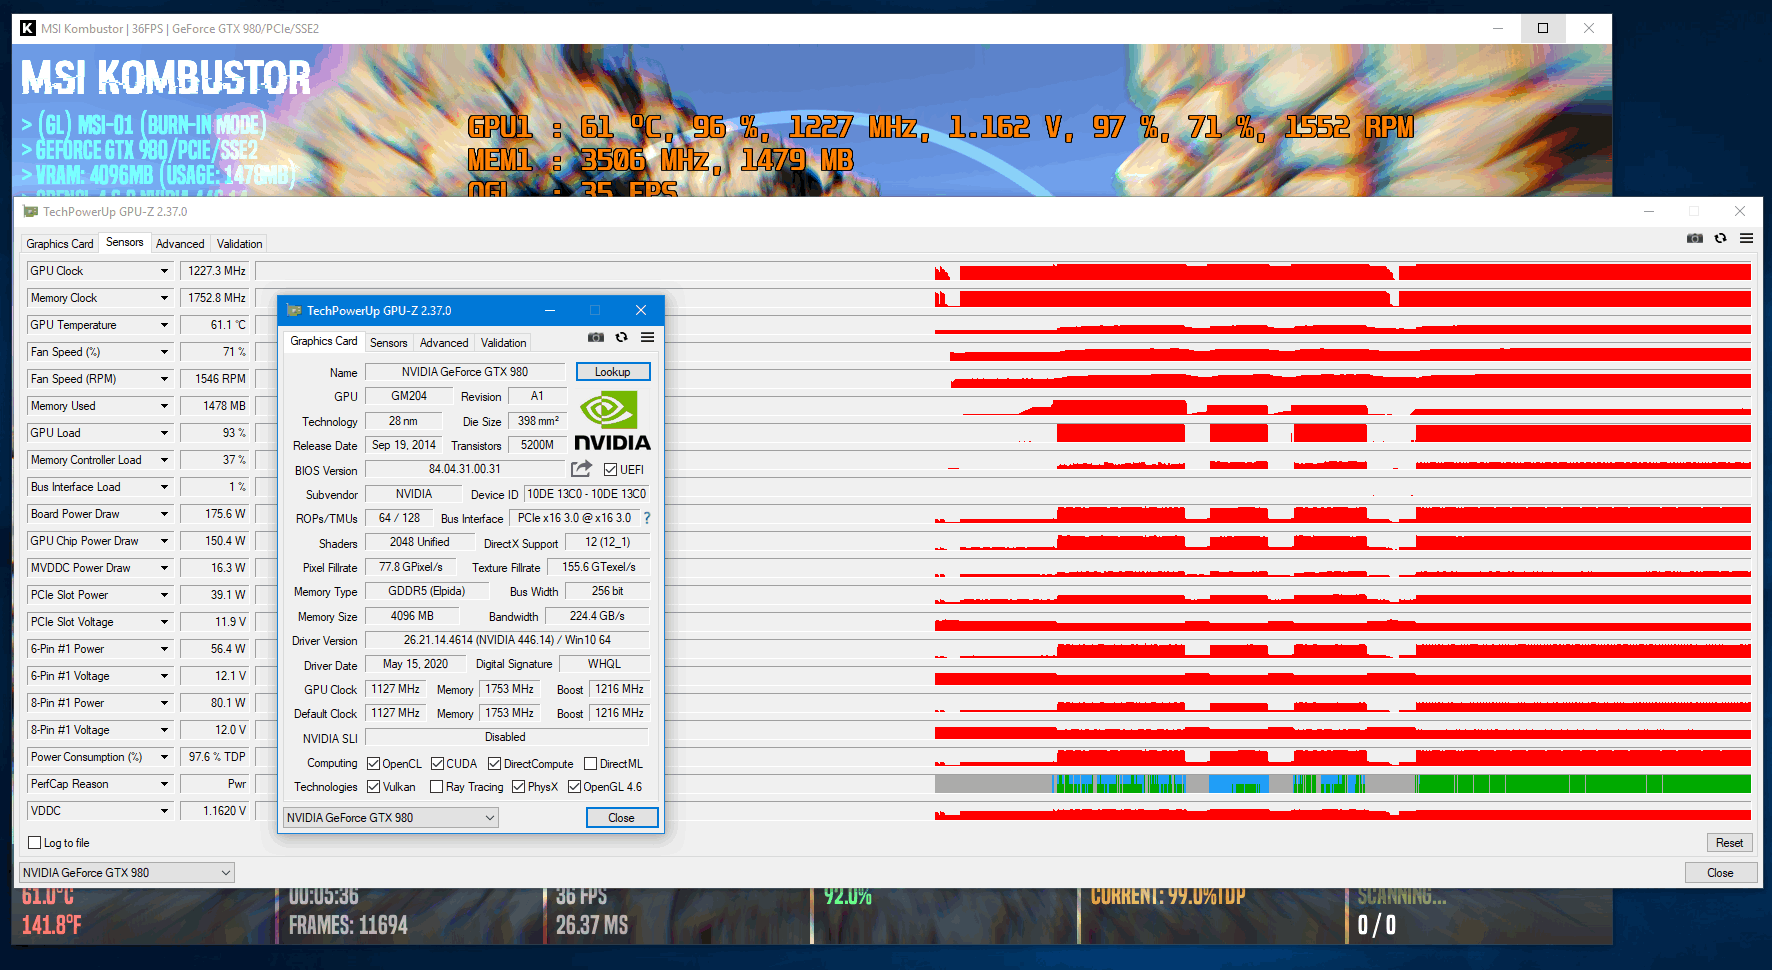Click the Sensors window GPU-Z title icon
Image resolution: width=1772 pixels, height=970 pixels.
coord(30,211)
